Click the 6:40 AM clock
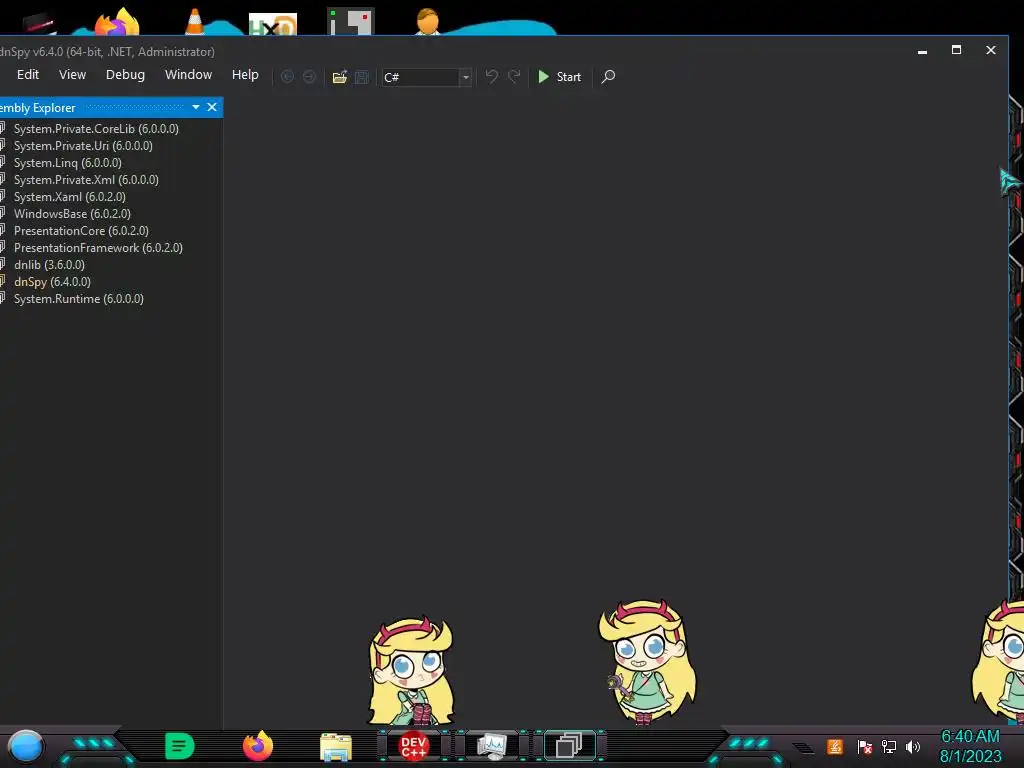The height and width of the screenshot is (768, 1024). click(x=970, y=737)
